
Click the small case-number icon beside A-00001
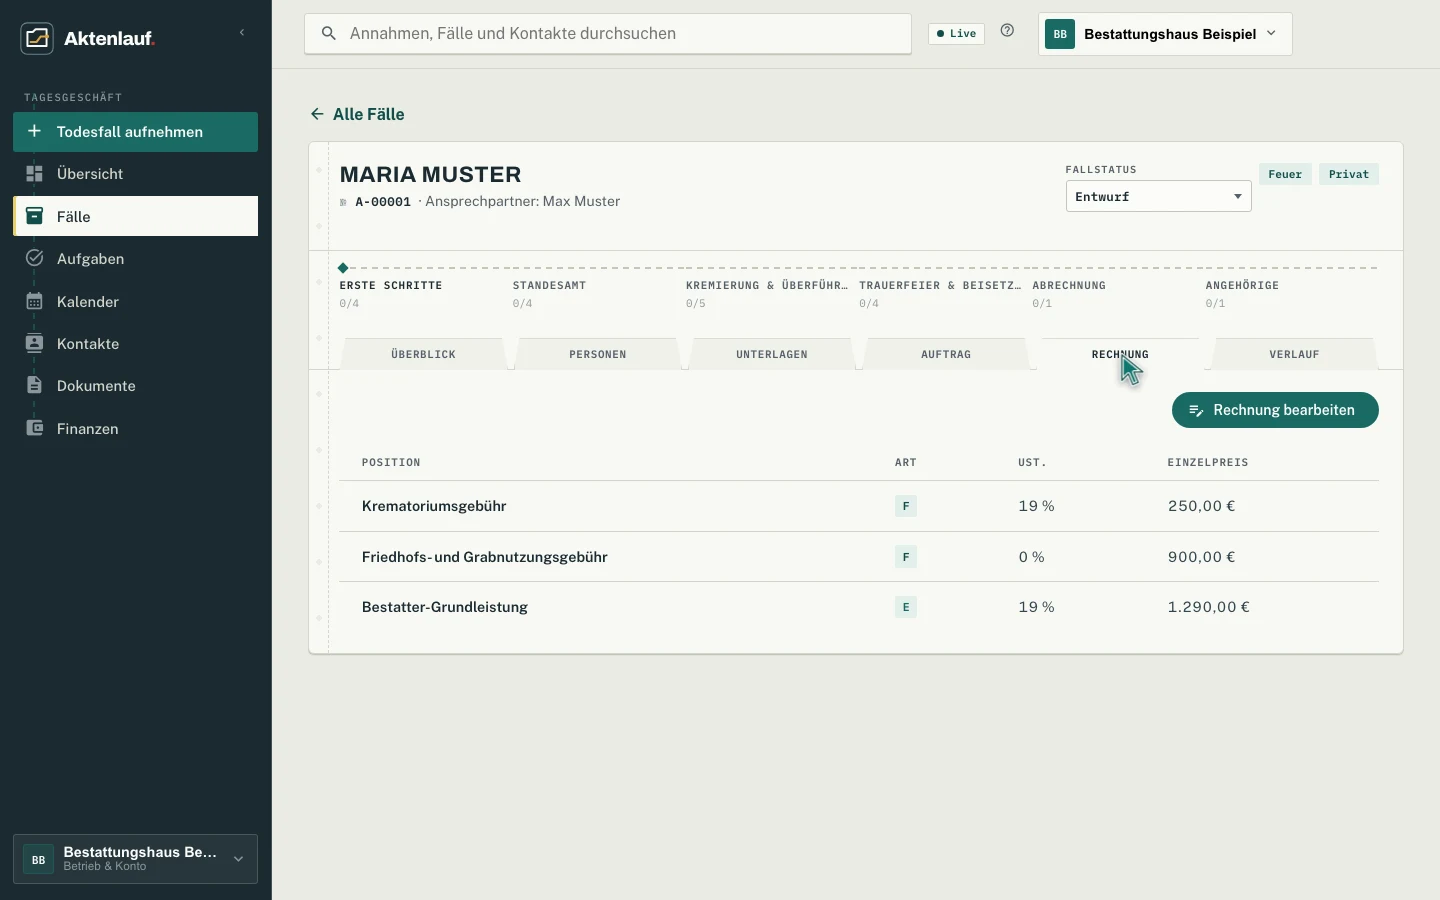[x=343, y=202]
